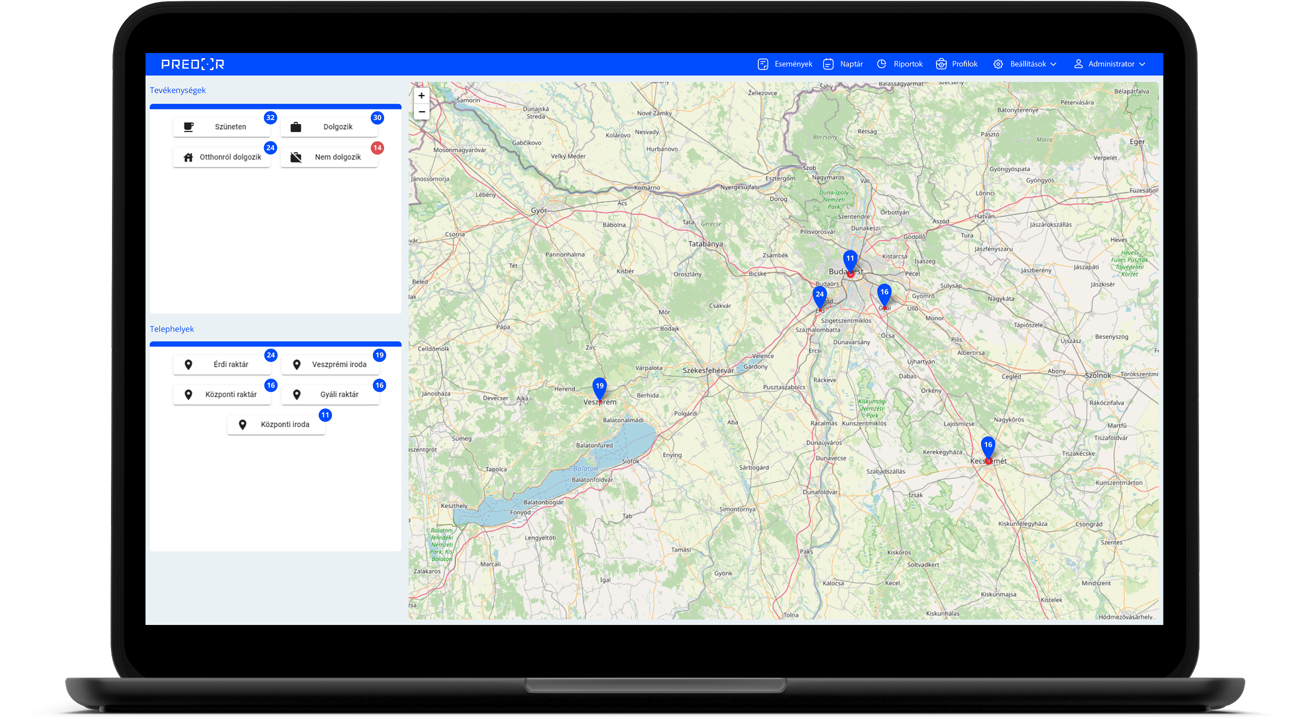
Task: Select the Szüneten activity button
Action: click(221, 127)
